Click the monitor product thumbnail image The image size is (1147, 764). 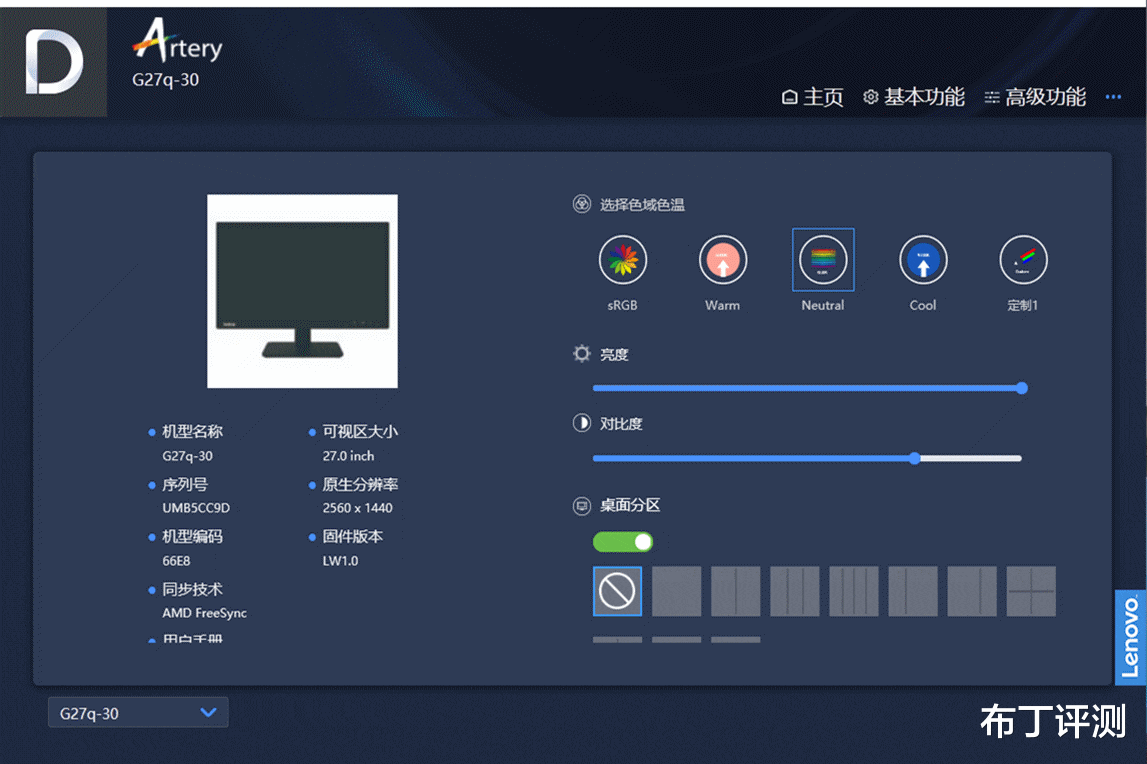tap(302, 291)
